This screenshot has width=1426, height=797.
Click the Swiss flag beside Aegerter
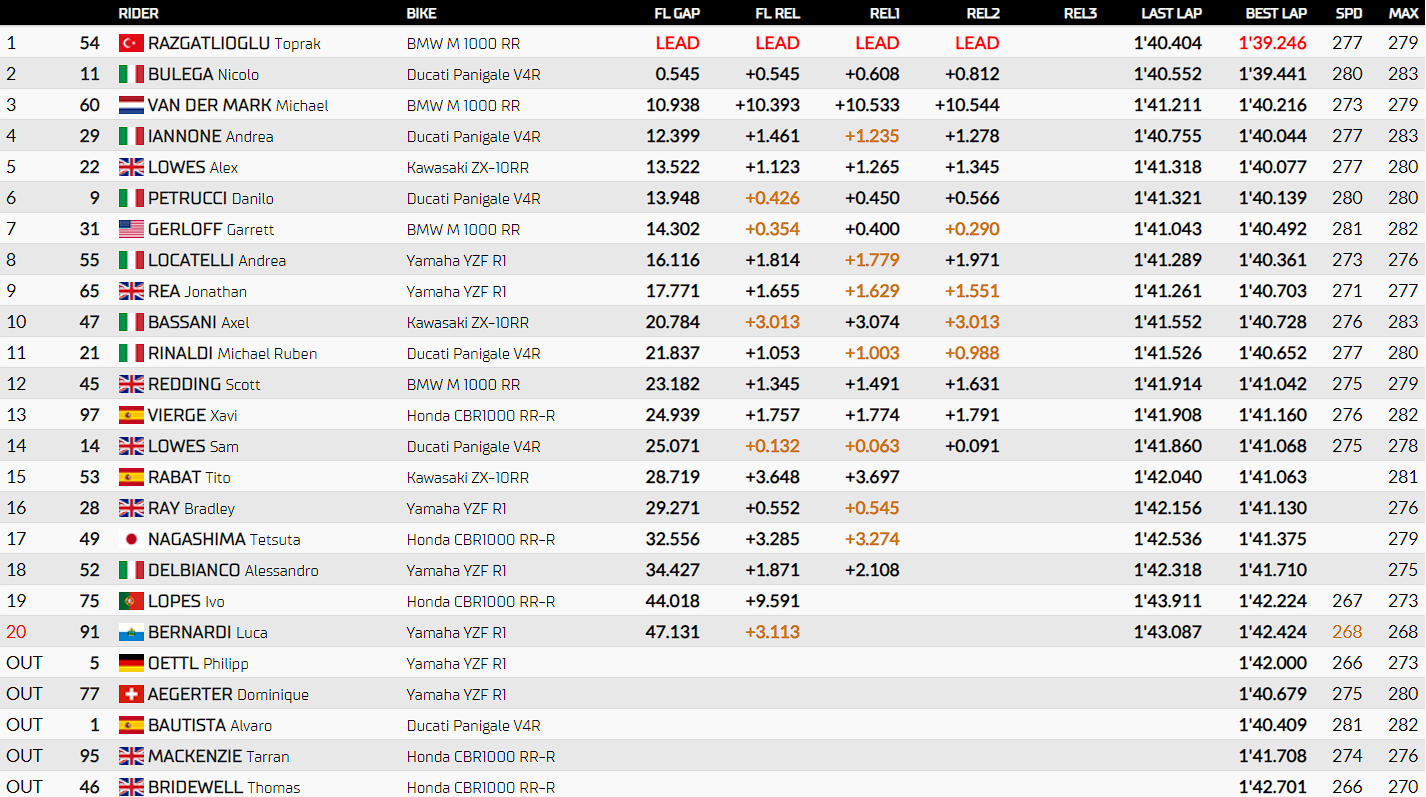[x=131, y=694]
